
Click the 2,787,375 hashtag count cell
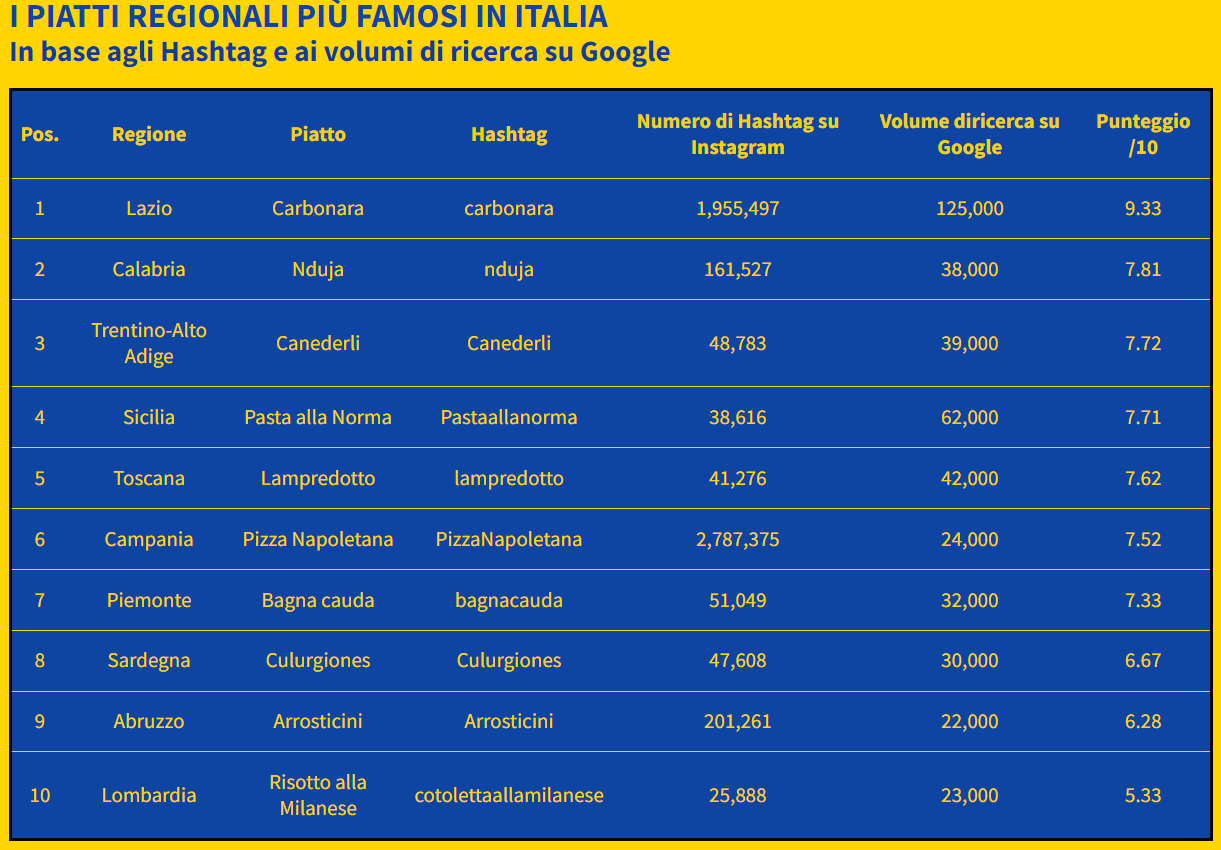click(738, 539)
